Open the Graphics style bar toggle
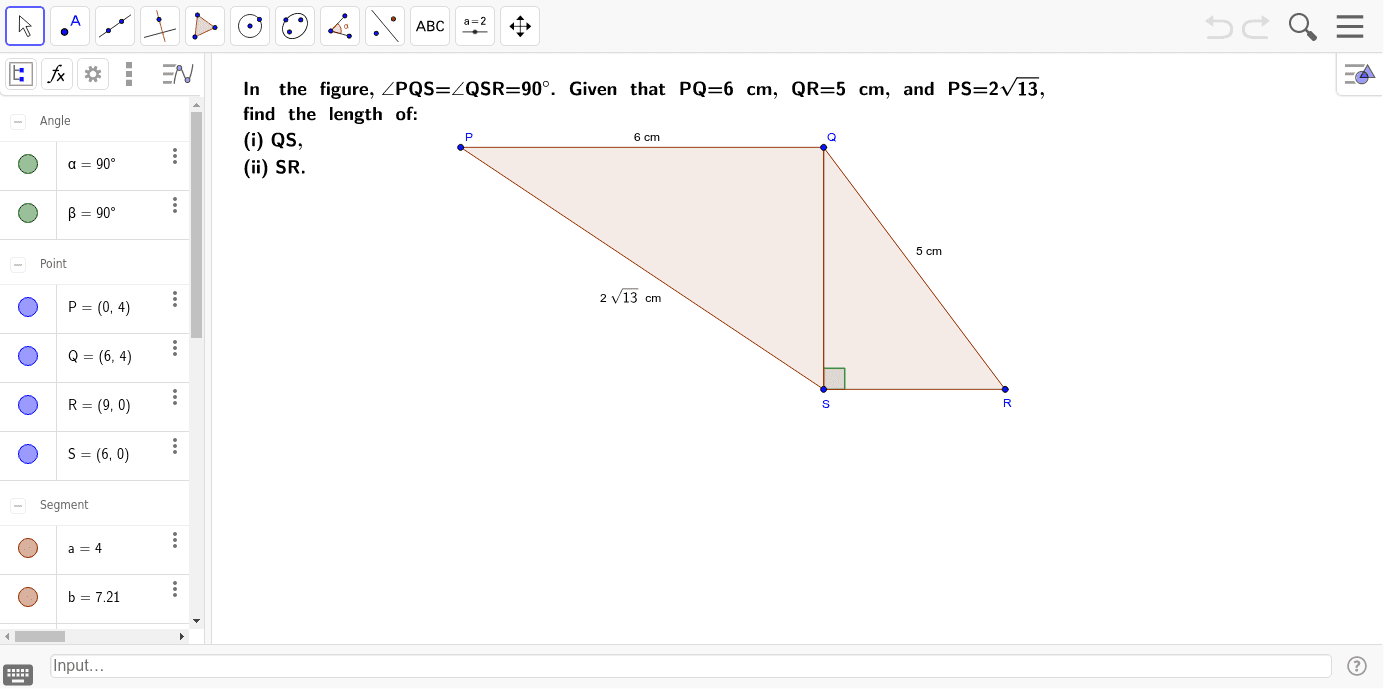The width and height of the screenshot is (1384, 689). 1359,74
